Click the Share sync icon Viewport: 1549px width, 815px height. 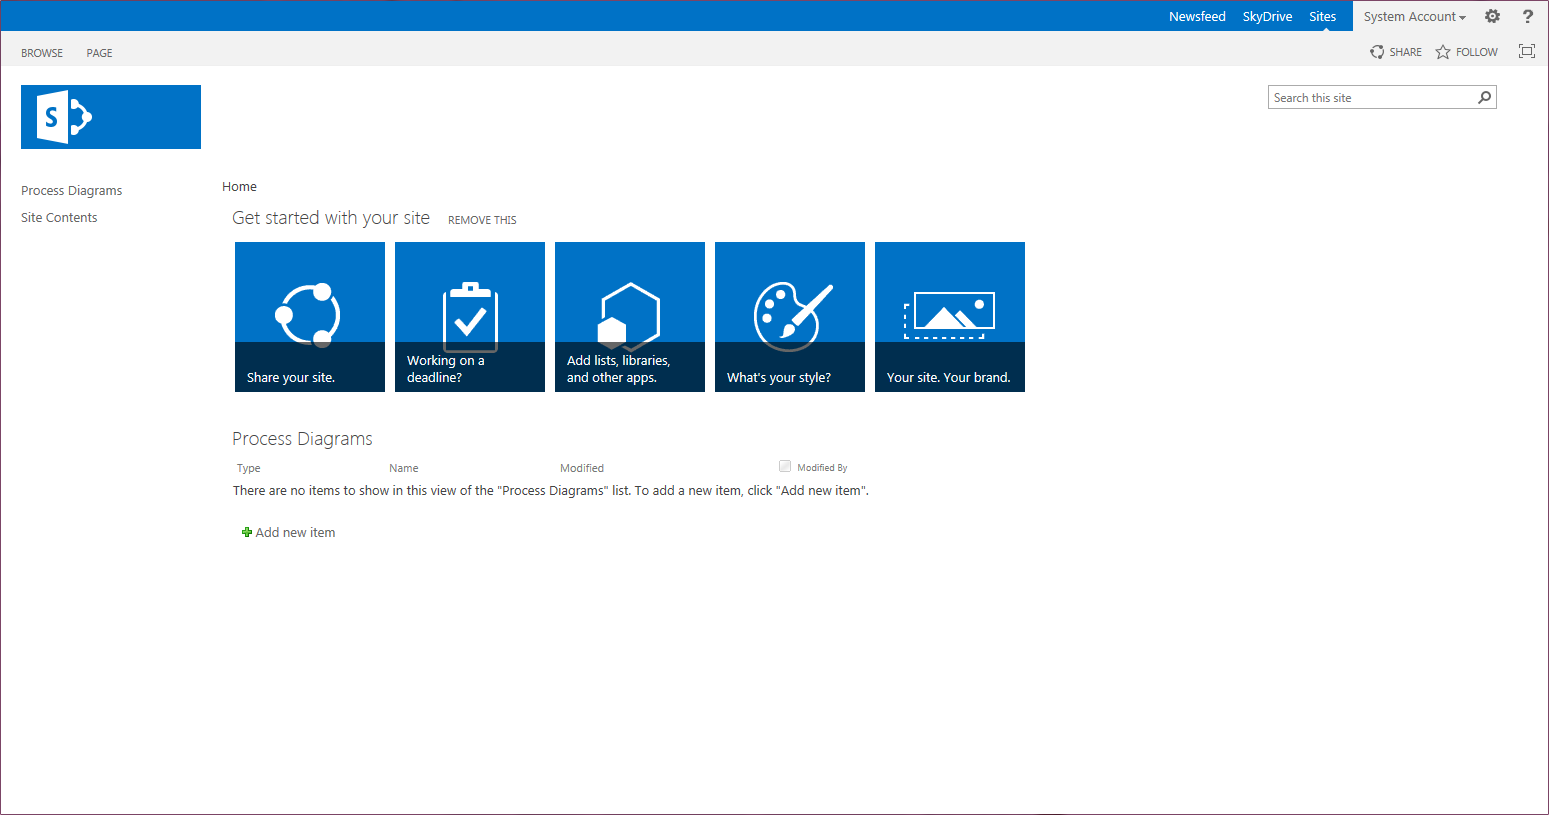click(1377, 52)
